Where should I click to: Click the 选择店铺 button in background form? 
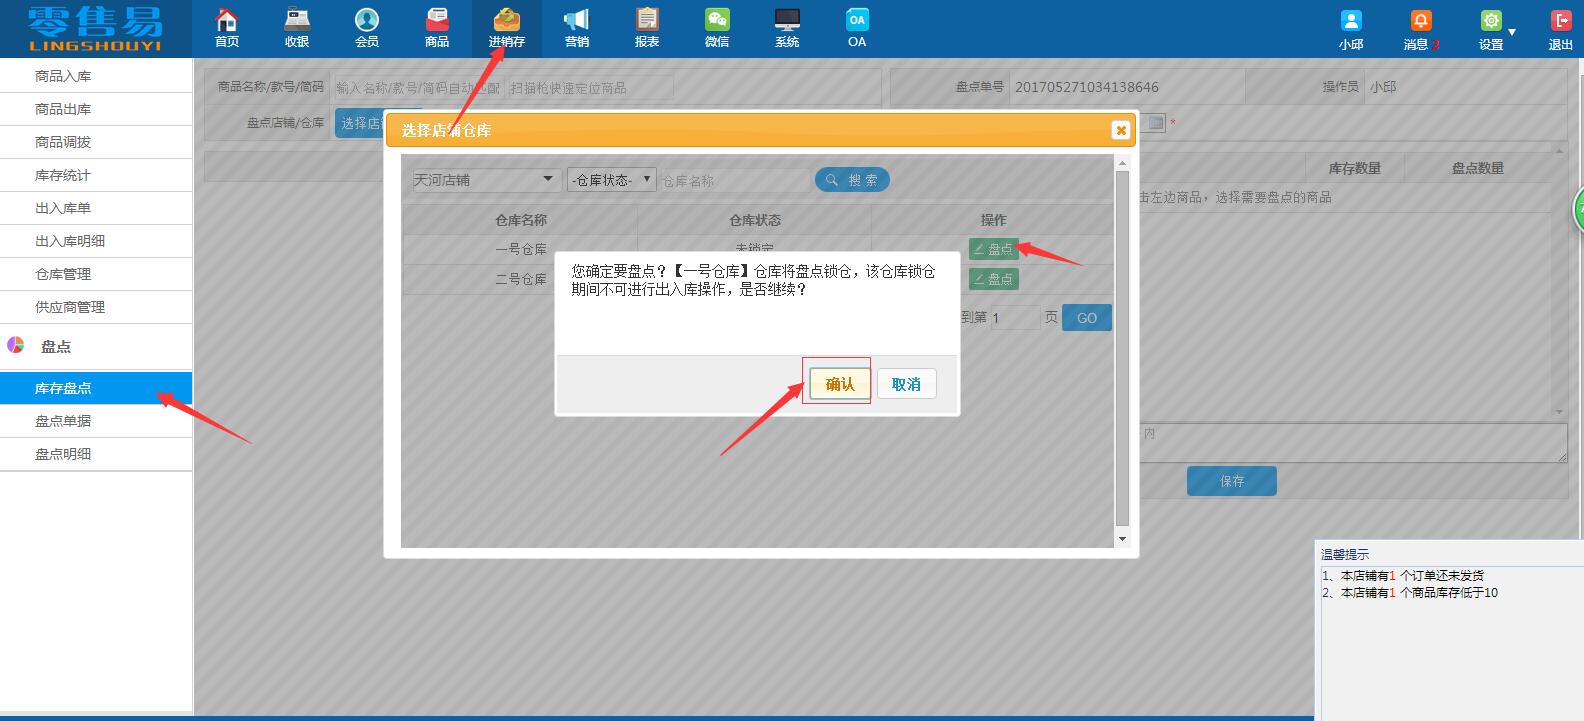coord(360,123)
